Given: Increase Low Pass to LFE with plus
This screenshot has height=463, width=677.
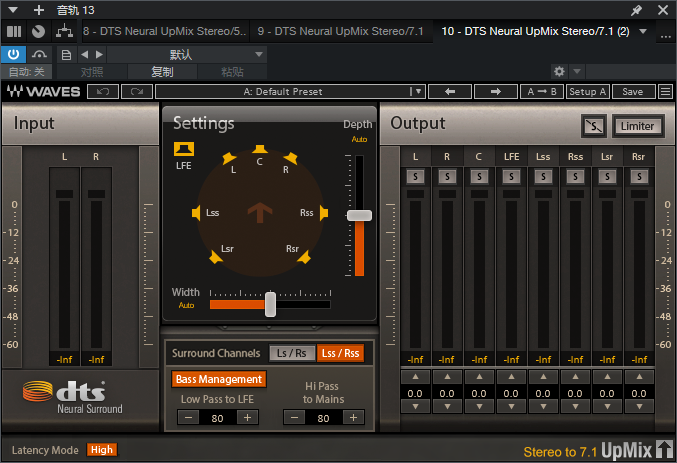Looking at the screenshot, I should coord(246,417).
